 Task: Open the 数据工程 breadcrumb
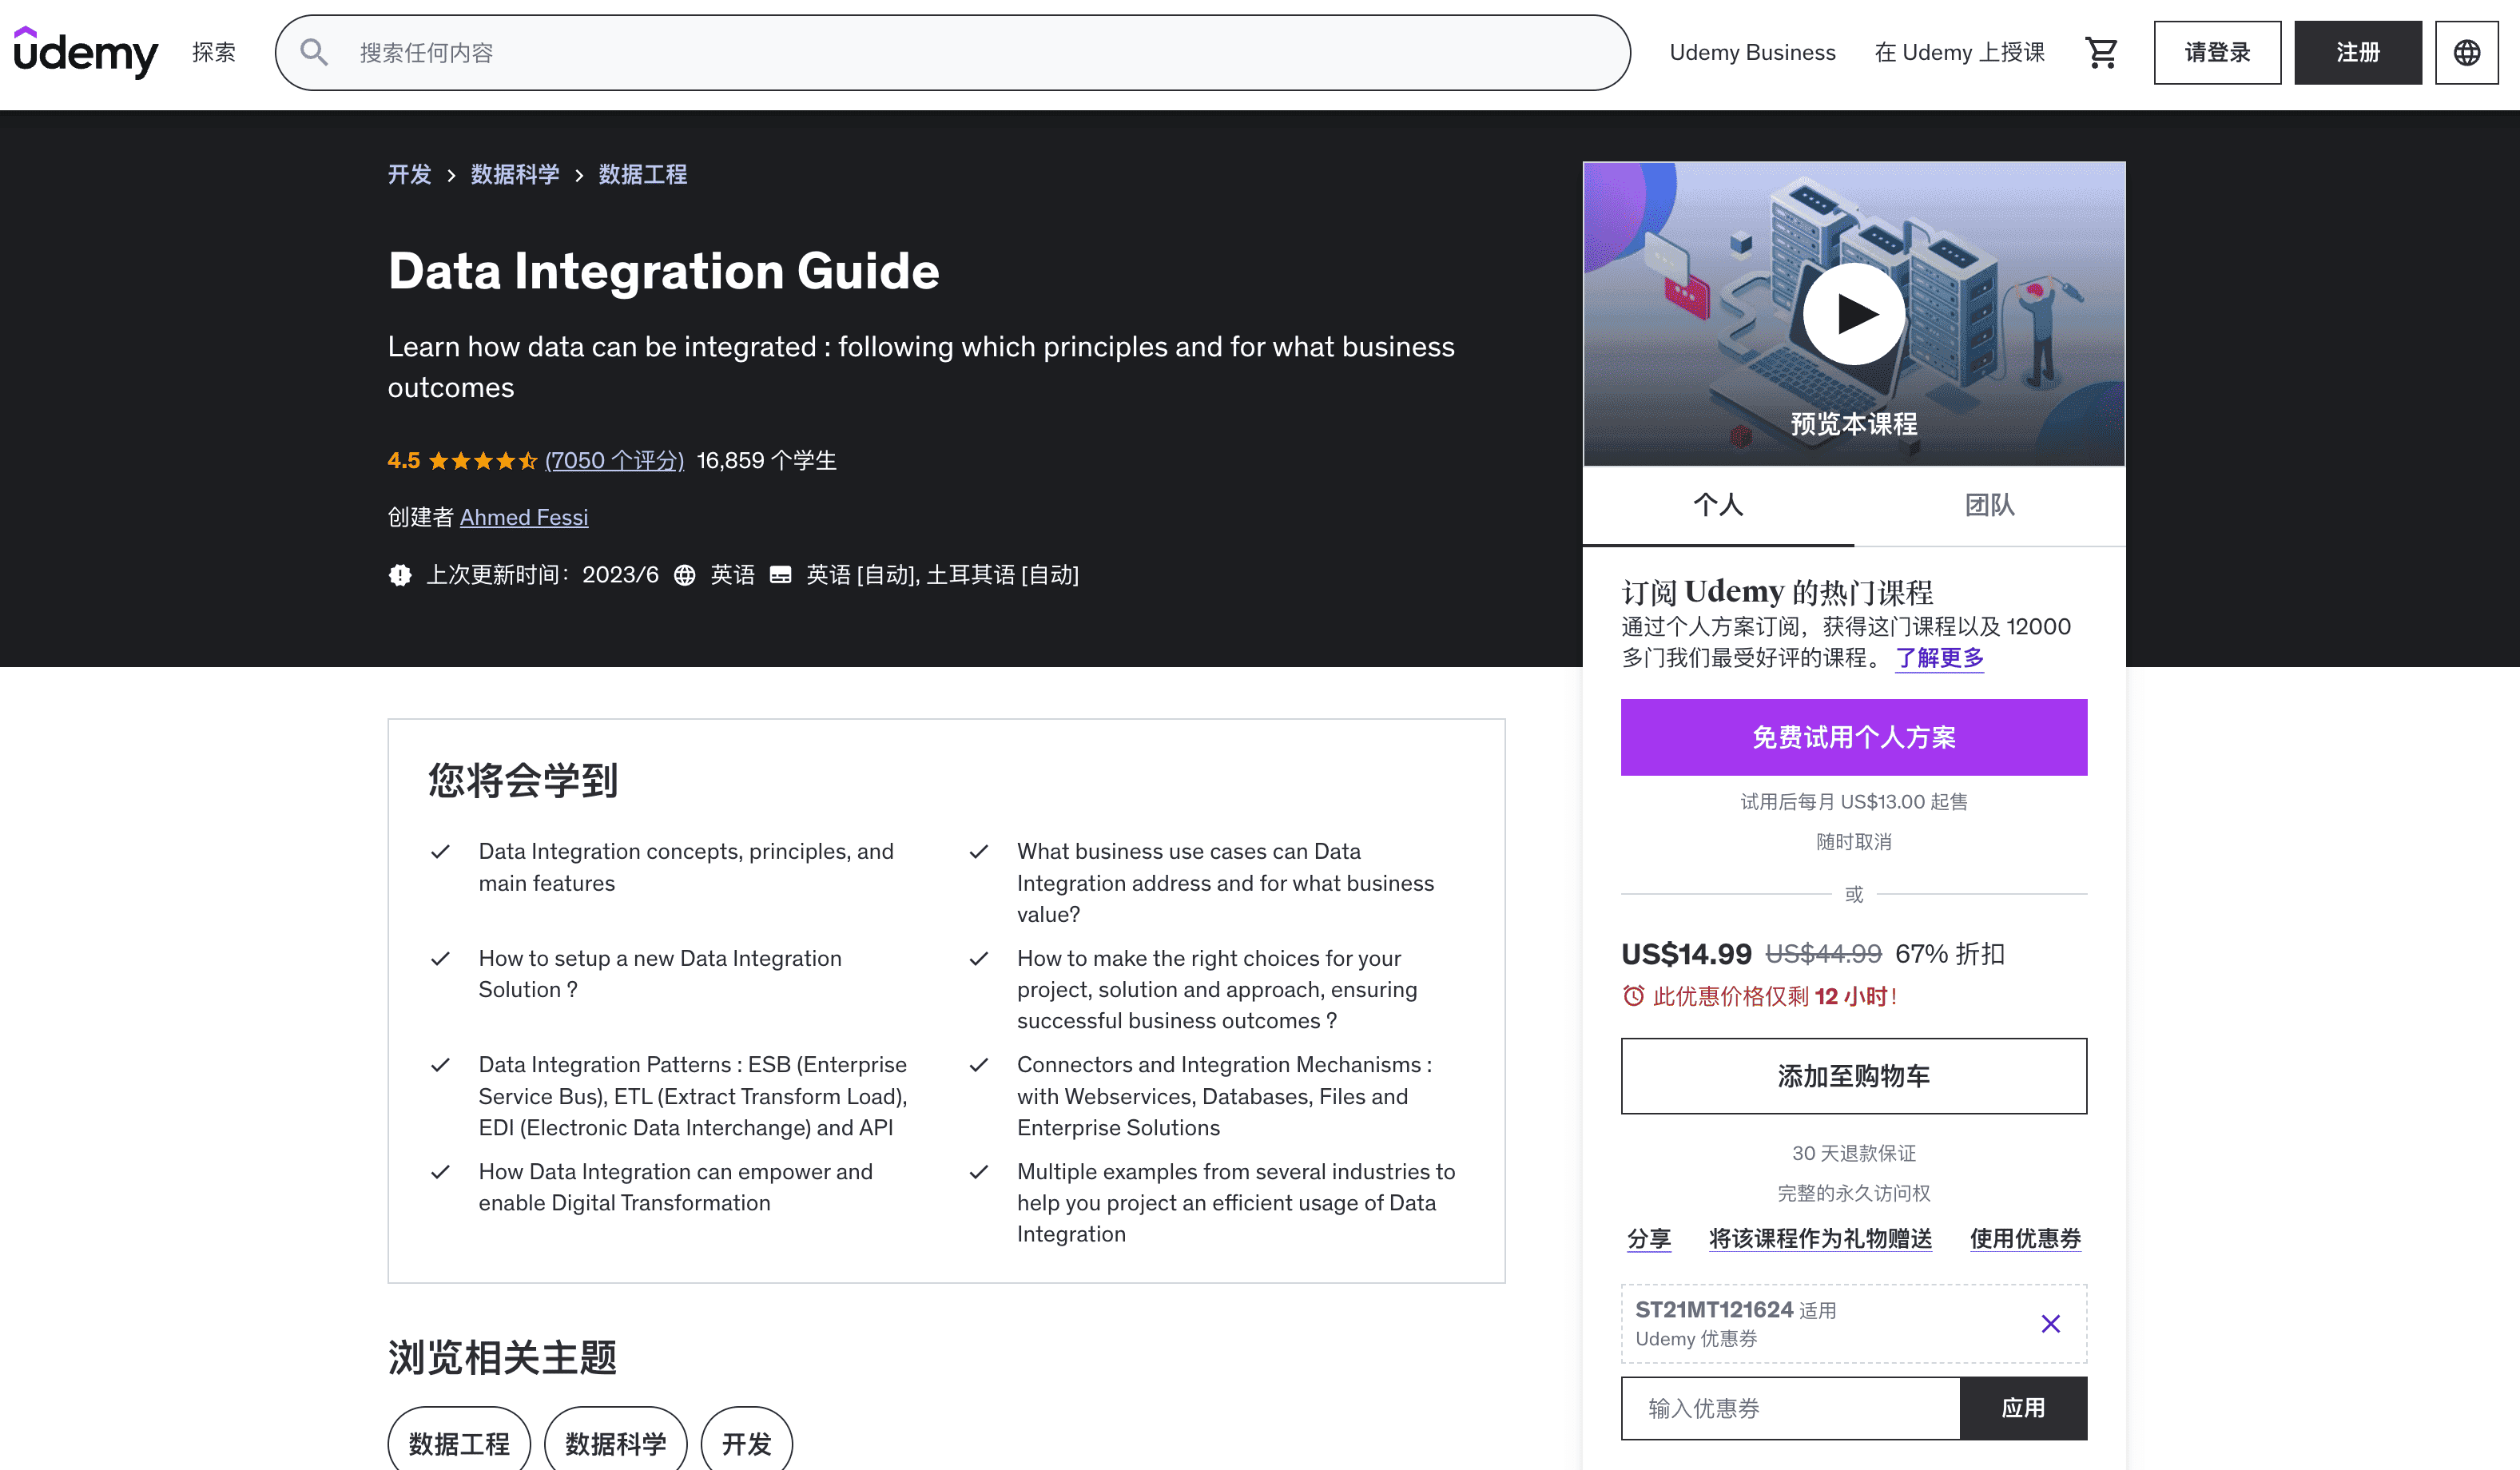[642, 174]
